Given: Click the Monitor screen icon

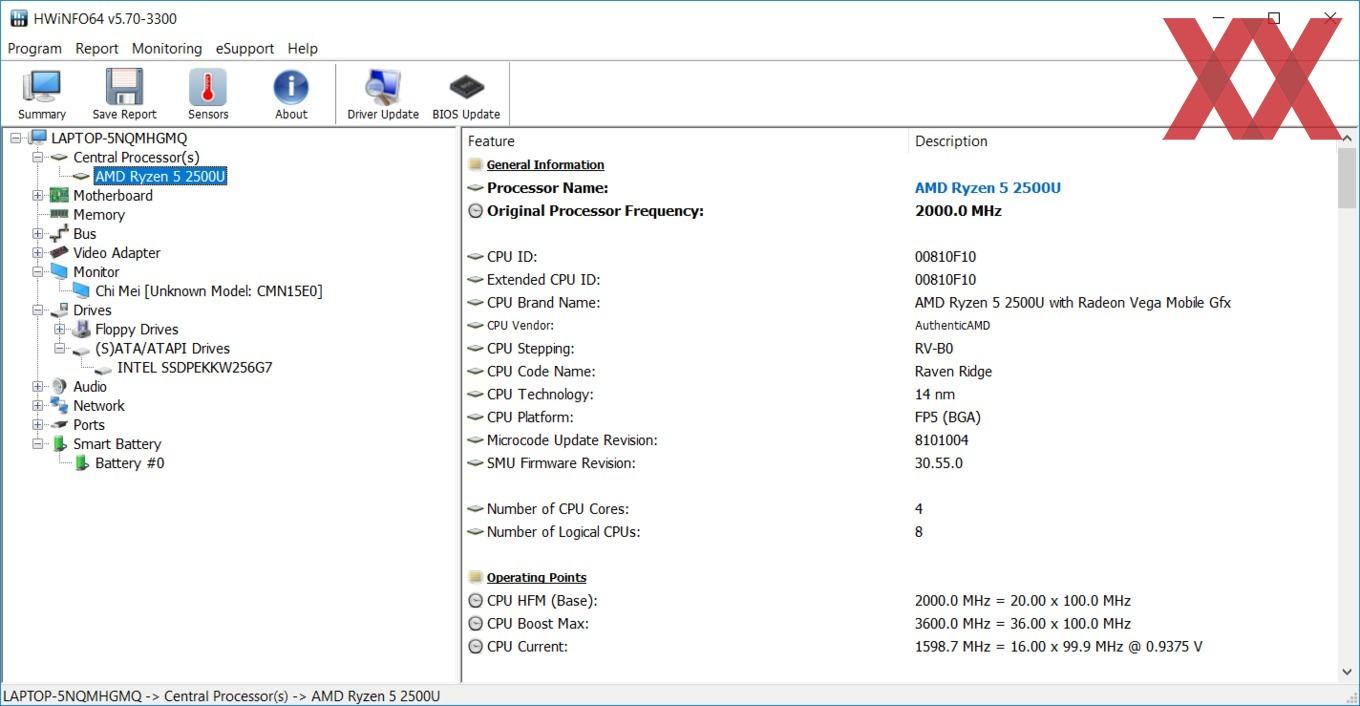Looking at the screenshot, I should [x=59, y=271].
